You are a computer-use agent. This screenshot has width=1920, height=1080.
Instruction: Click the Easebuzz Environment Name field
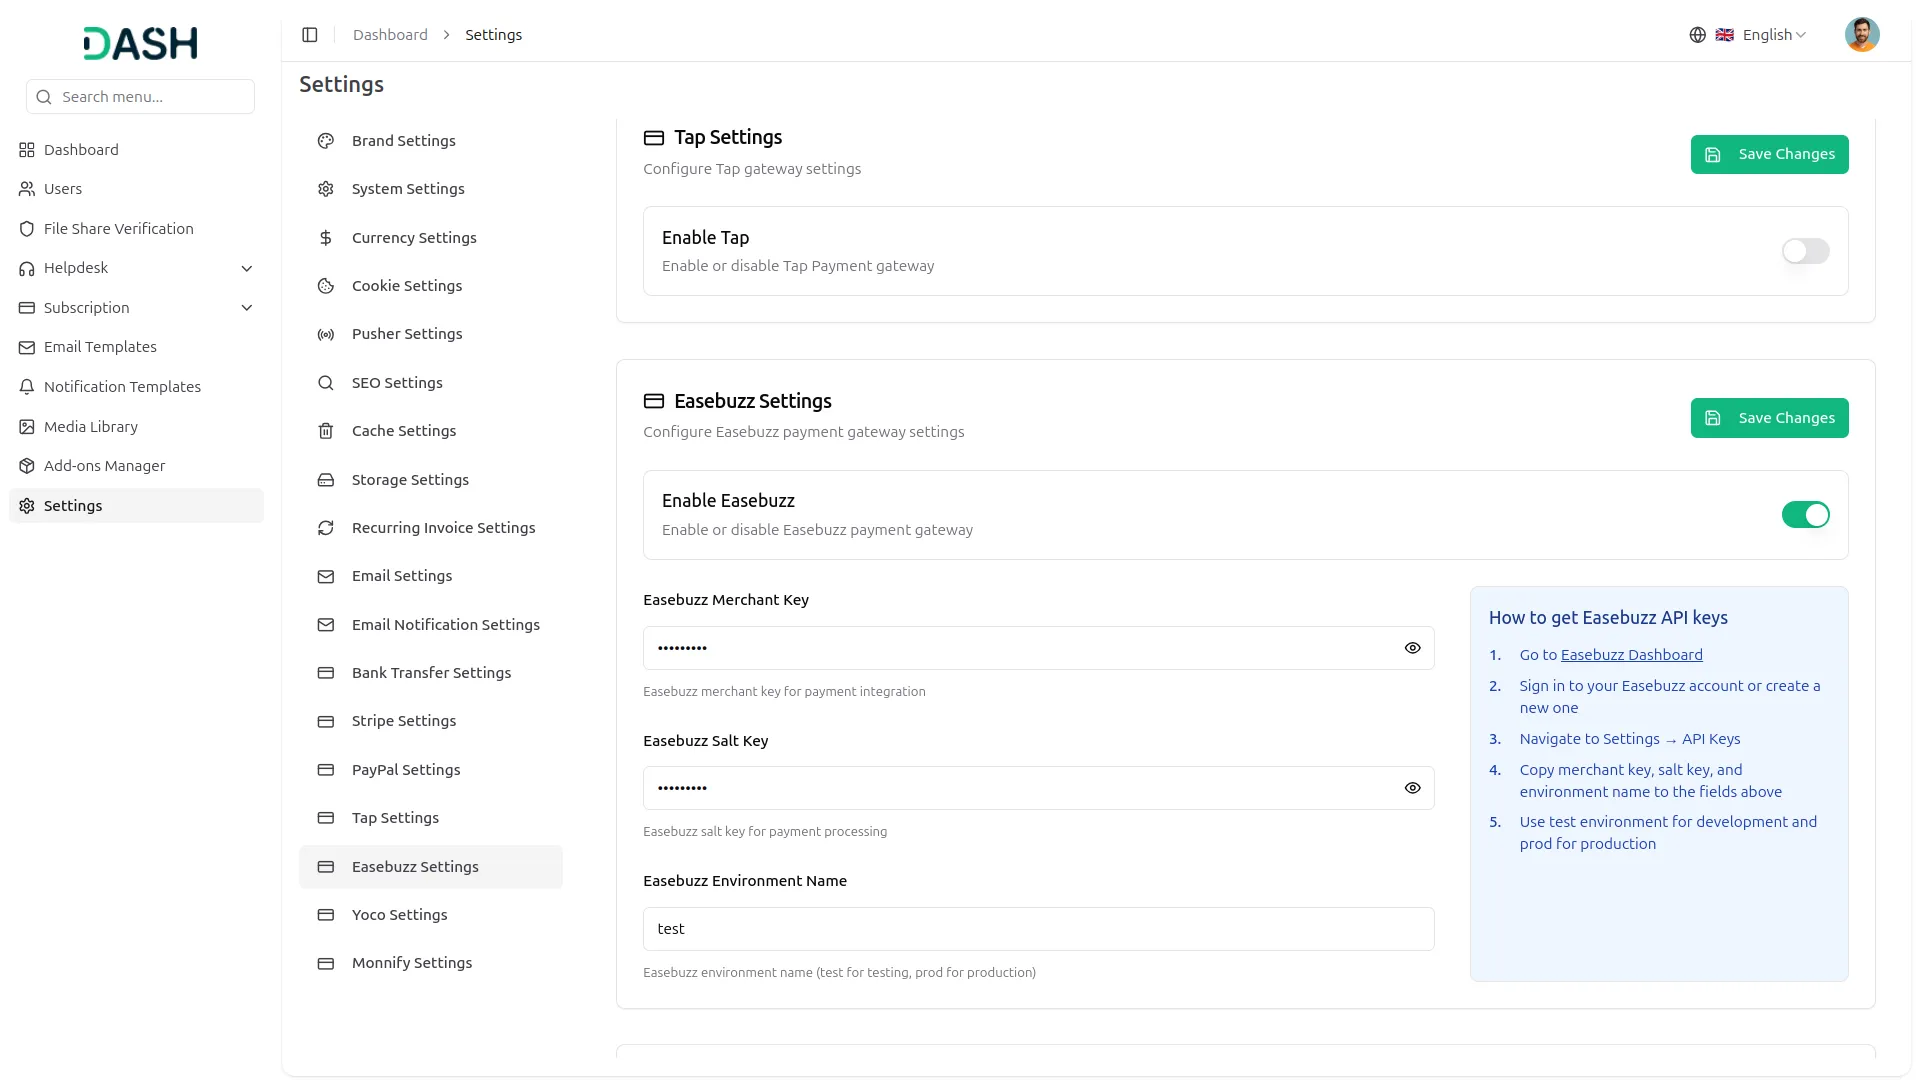1038,929
